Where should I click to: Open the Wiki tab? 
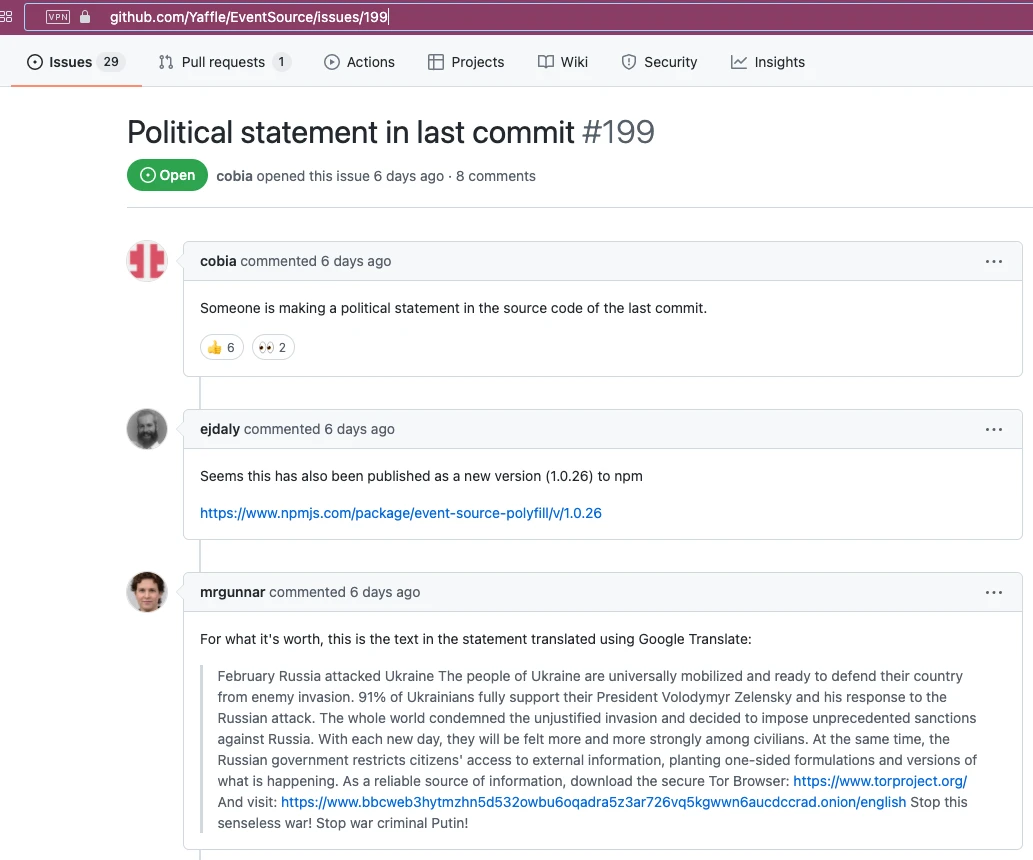tap(563, 62)
